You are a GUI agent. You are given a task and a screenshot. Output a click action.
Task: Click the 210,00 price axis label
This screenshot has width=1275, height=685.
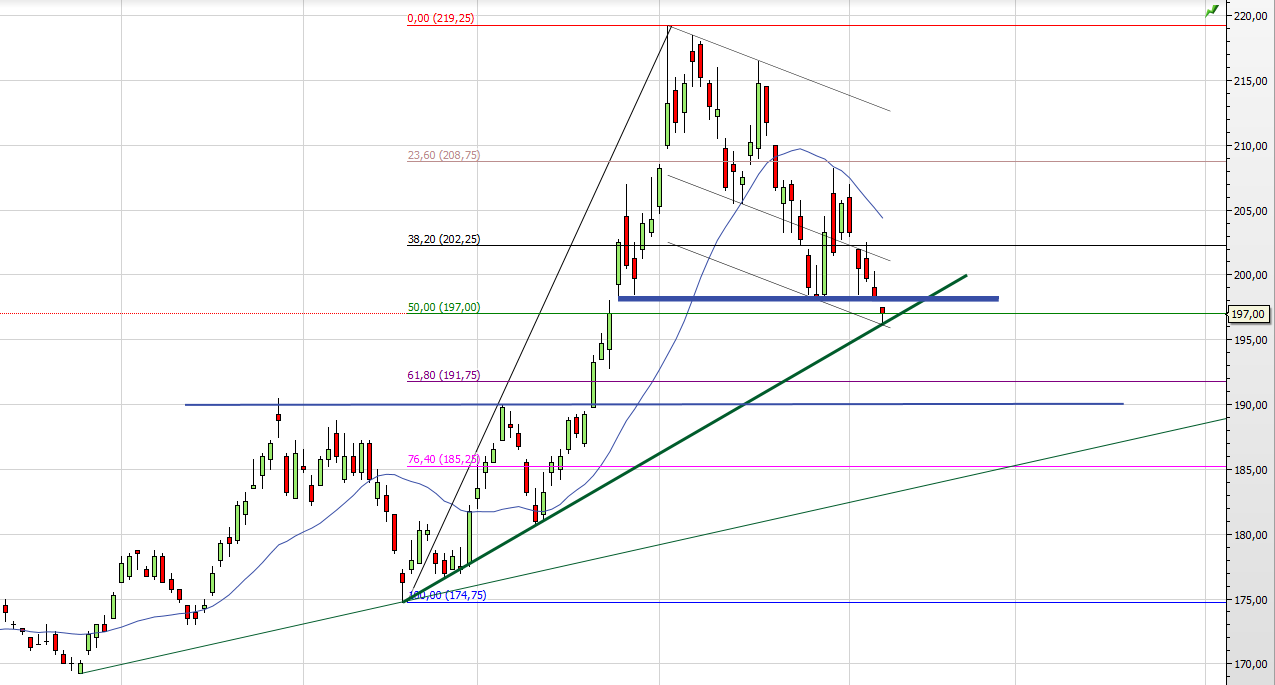coord(1251,146)
